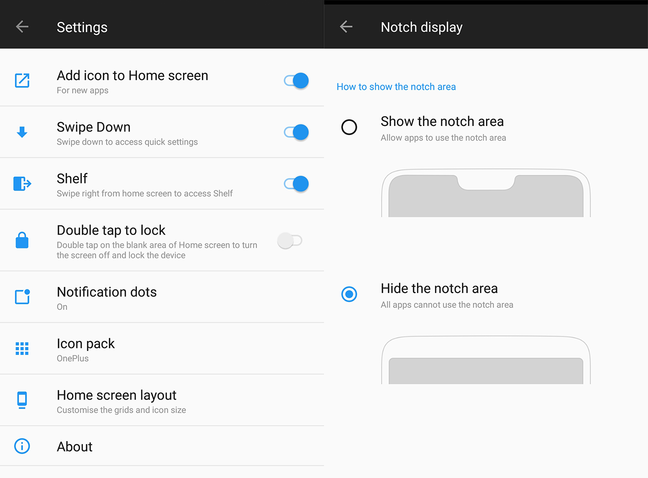Click 'Swipe down to access quick settings' text
This screenshot has width=648, height=478.
point(127,142)
